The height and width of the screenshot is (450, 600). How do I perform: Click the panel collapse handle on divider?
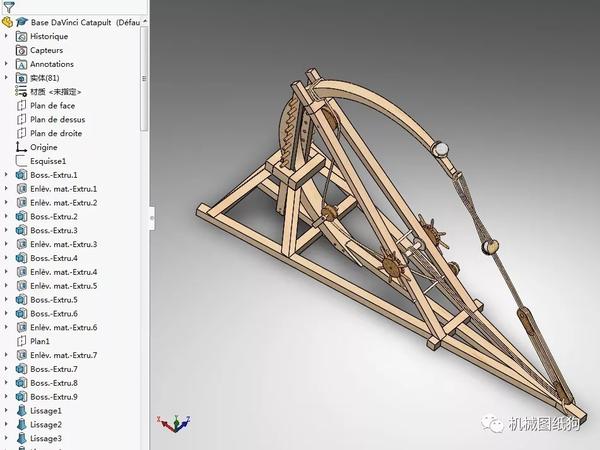pyautogui.click(x=152, y=218)
